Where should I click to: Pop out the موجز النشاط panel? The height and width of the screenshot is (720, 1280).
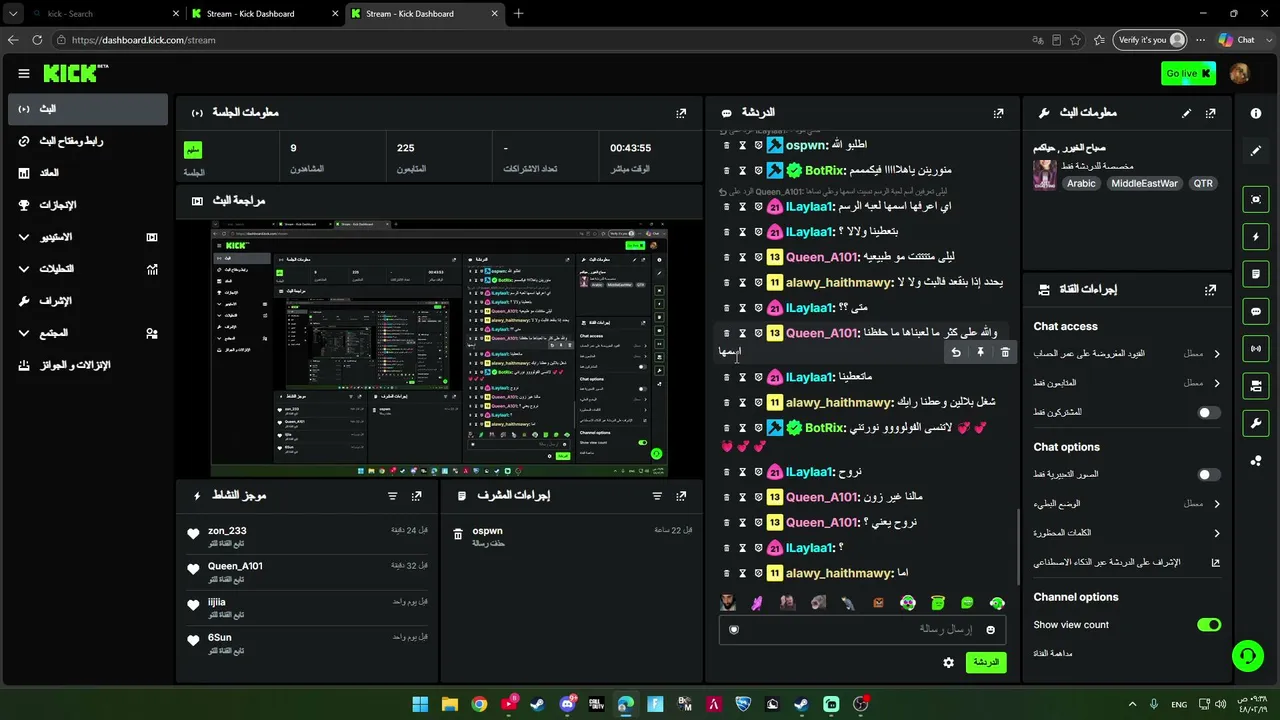(x=417, y=496)
